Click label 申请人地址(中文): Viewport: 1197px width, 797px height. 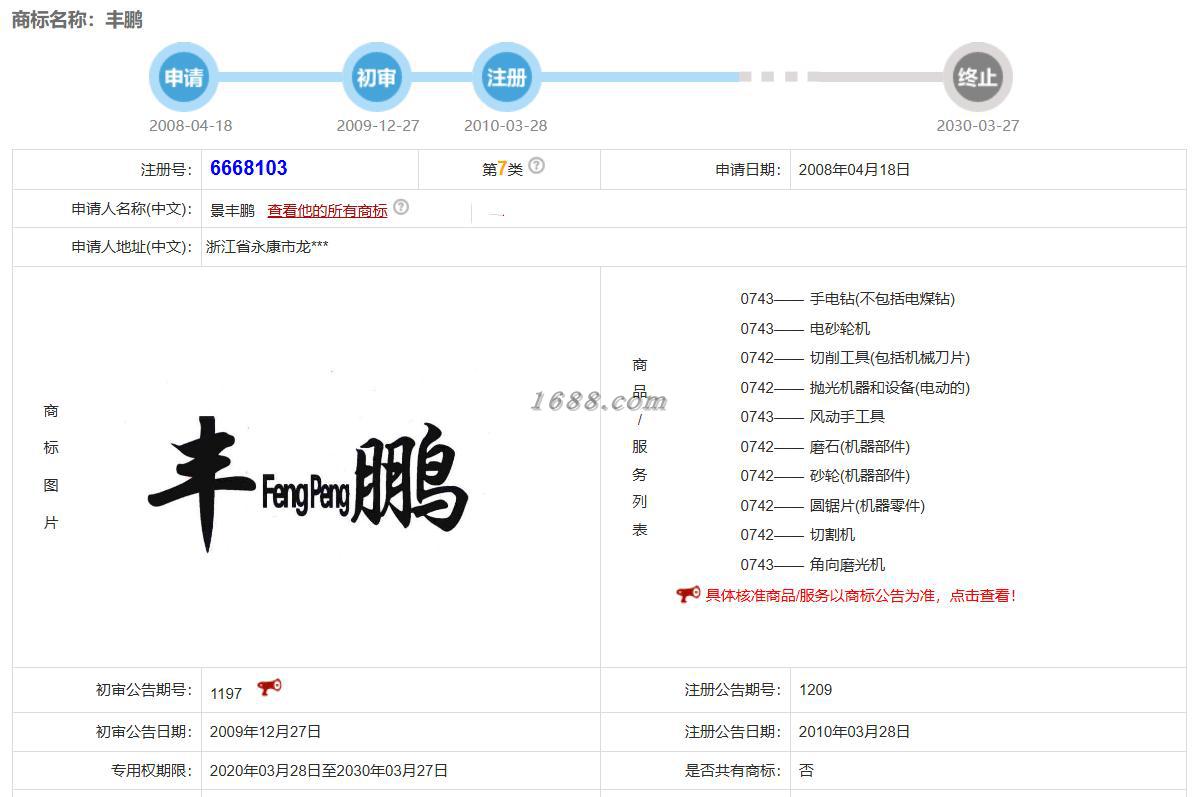[x=132, y=247]
